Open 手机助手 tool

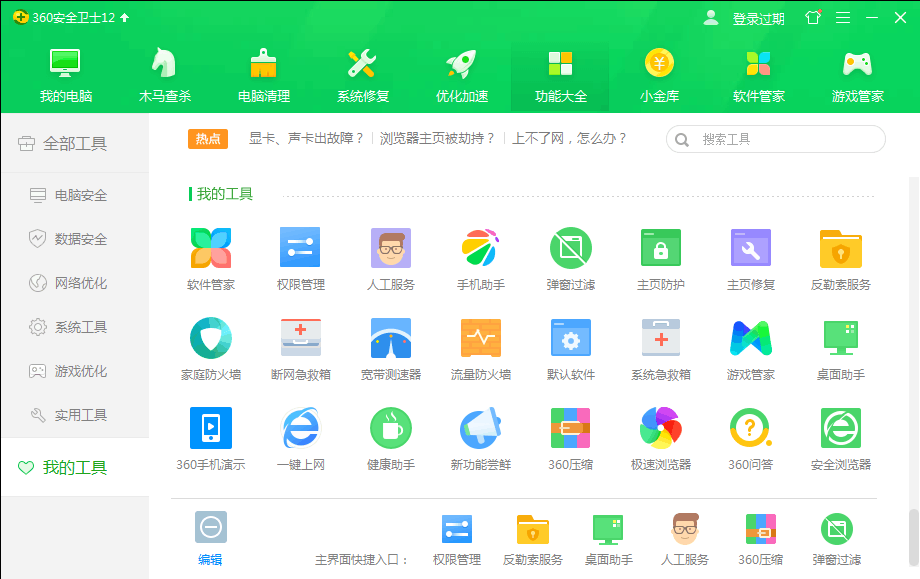[x=481, y=248]
